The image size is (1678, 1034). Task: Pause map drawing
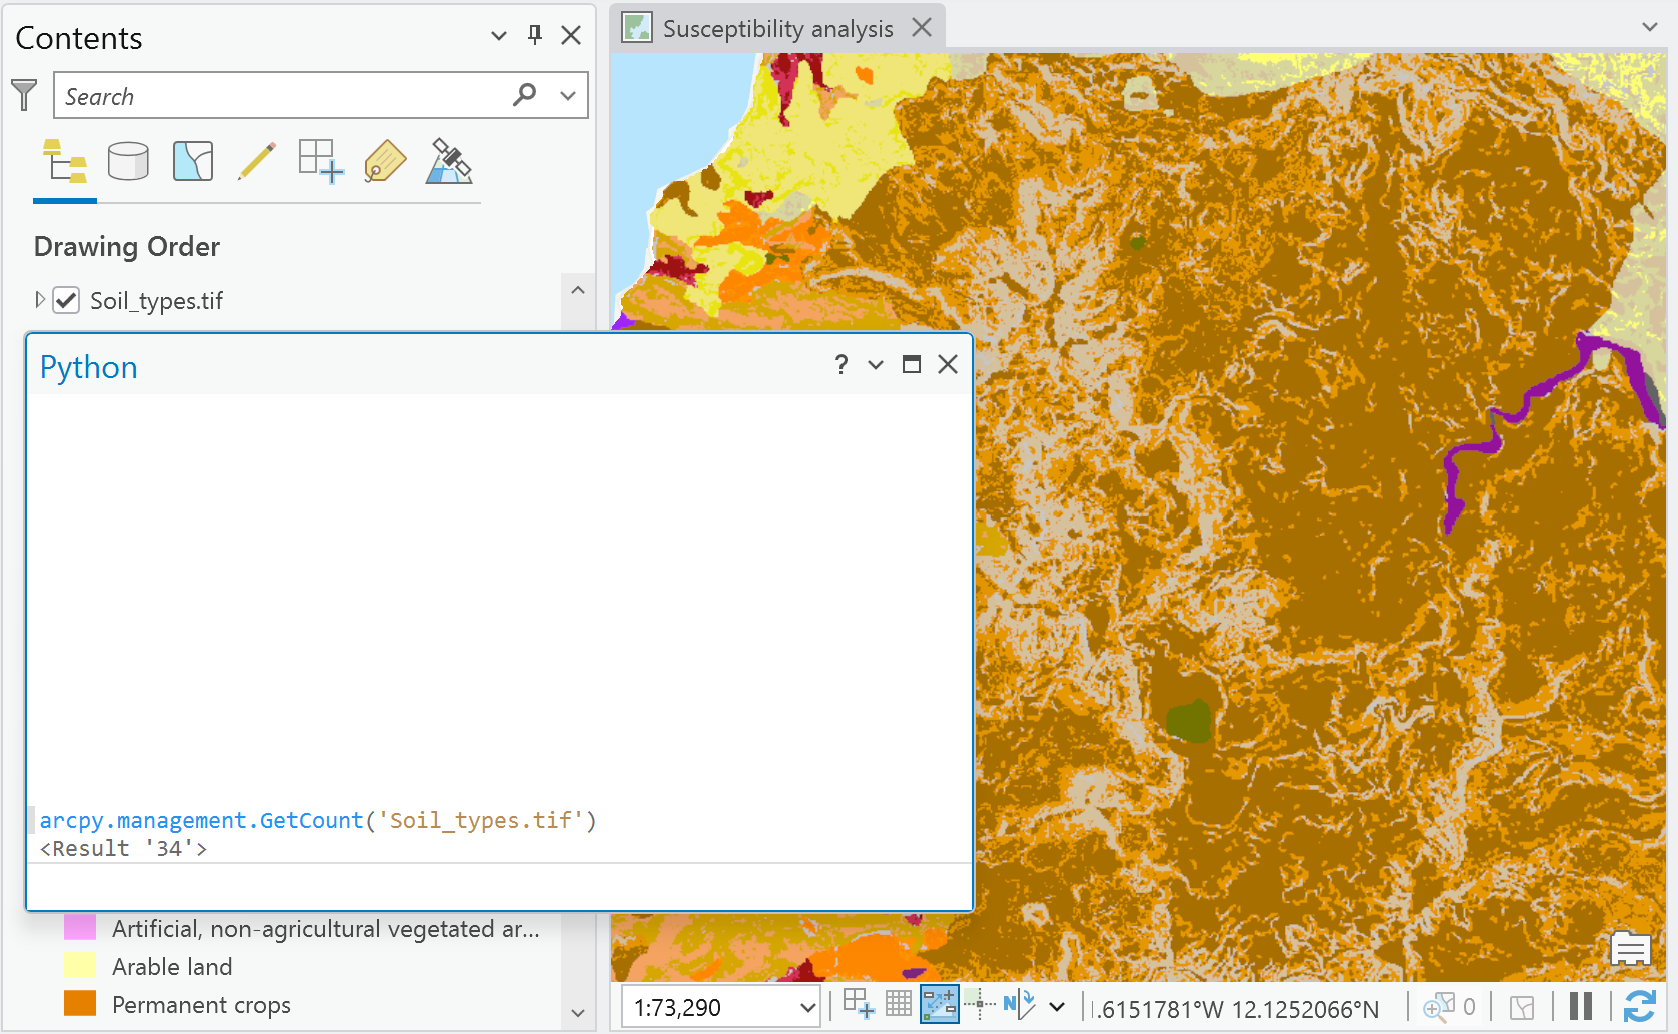pos(1581,1006)
